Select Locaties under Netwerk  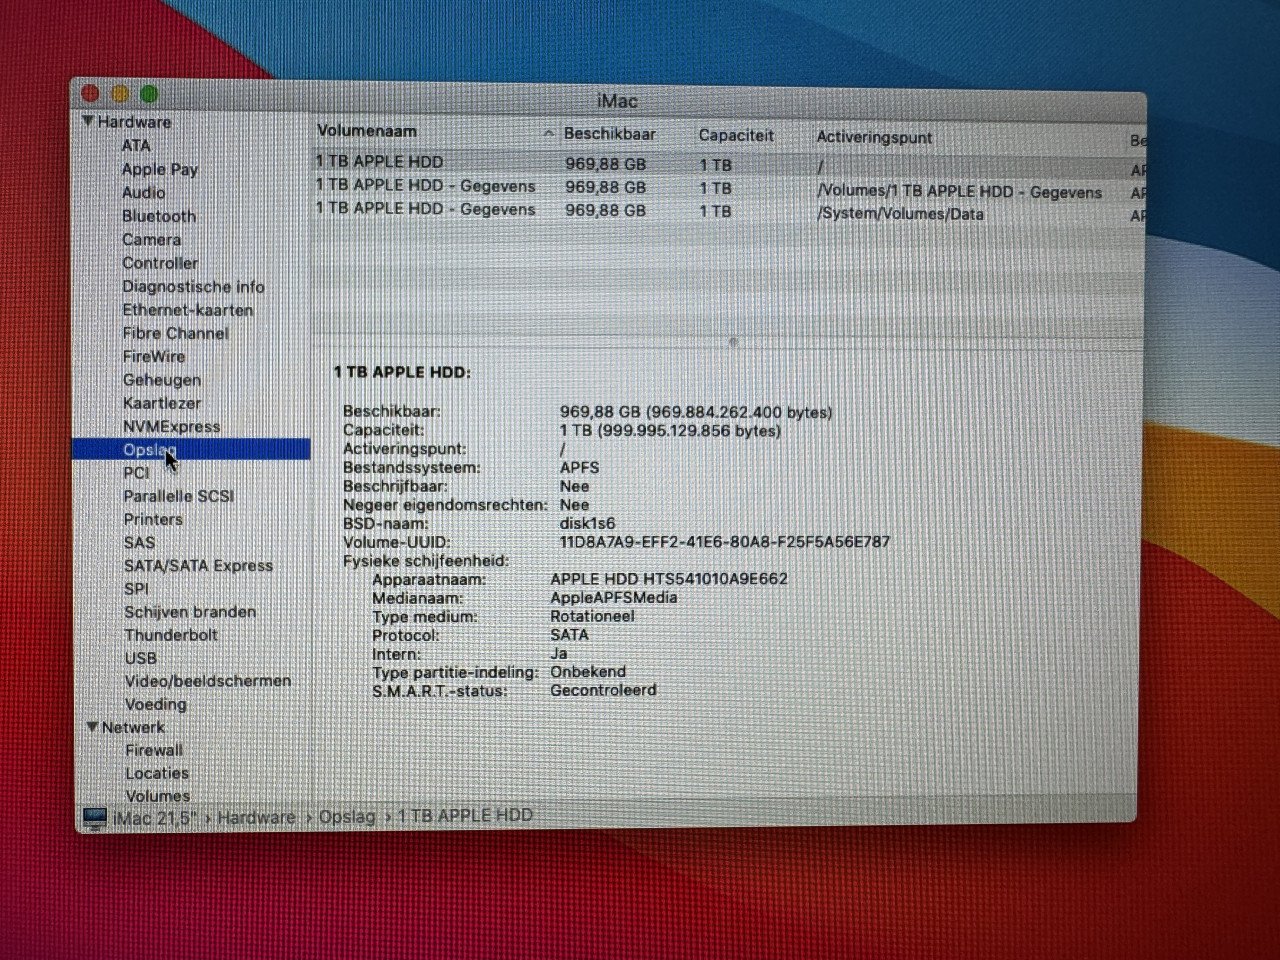point(157,773)
